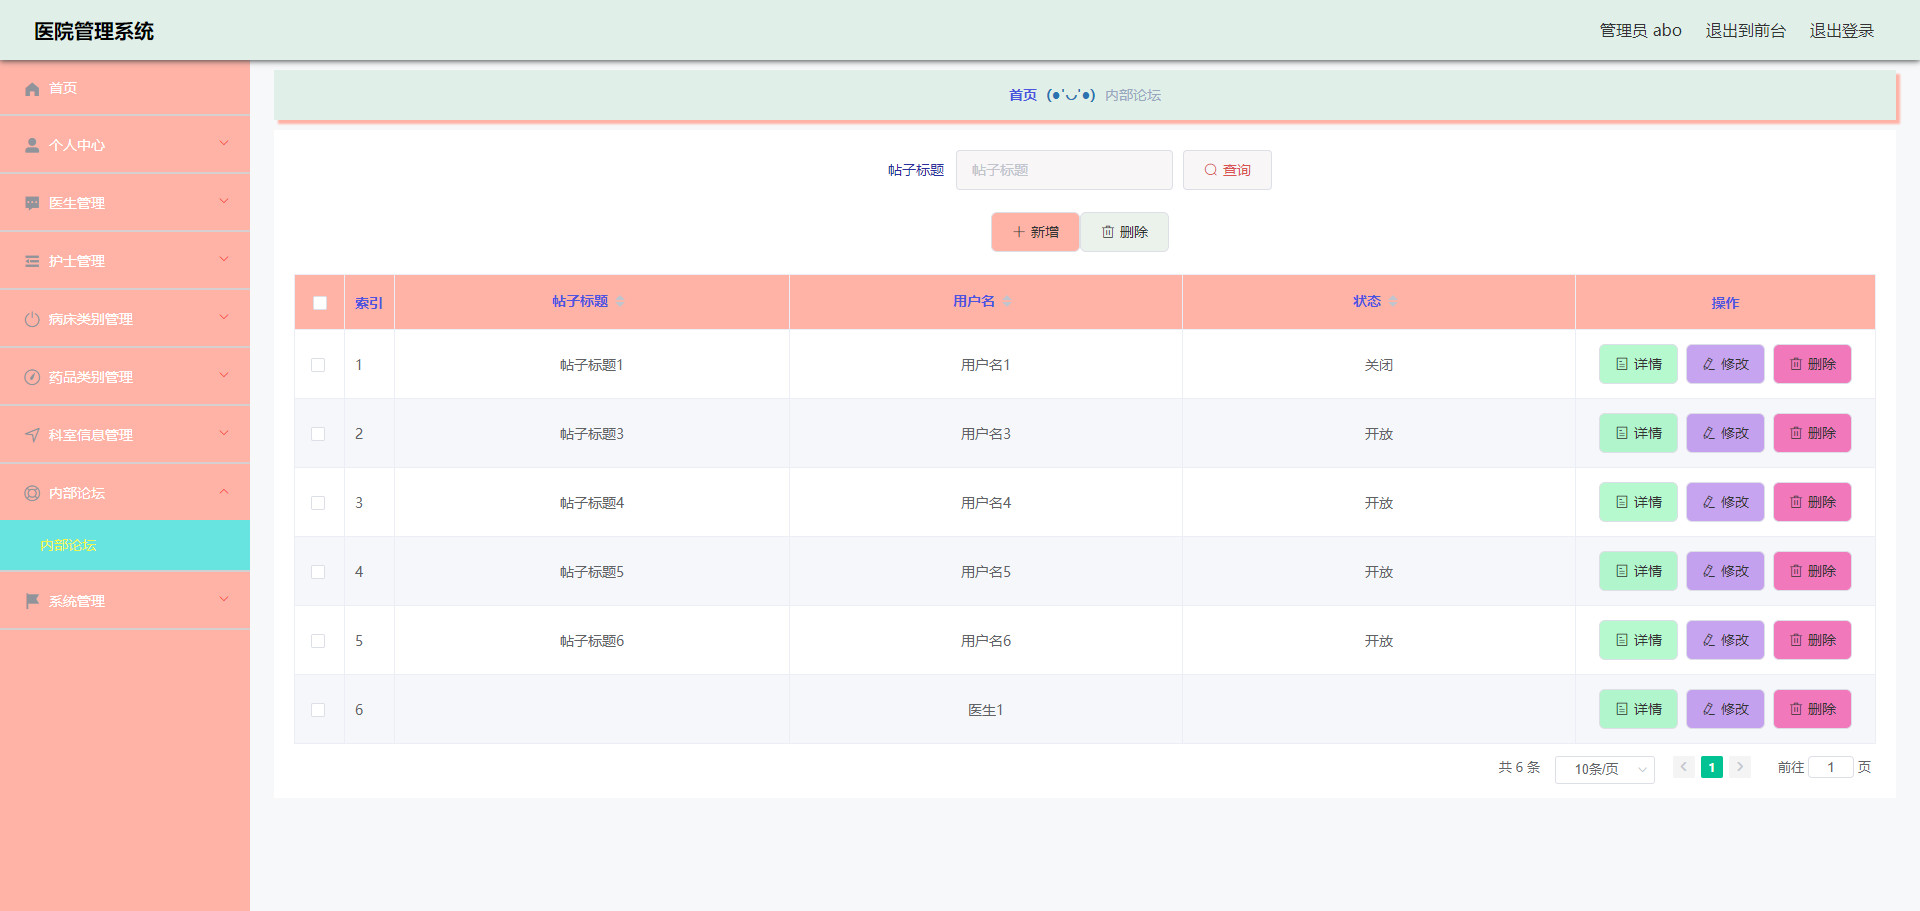
Task: Open the 10条/页 page size dropdown
Action: tap(1604, 769)
